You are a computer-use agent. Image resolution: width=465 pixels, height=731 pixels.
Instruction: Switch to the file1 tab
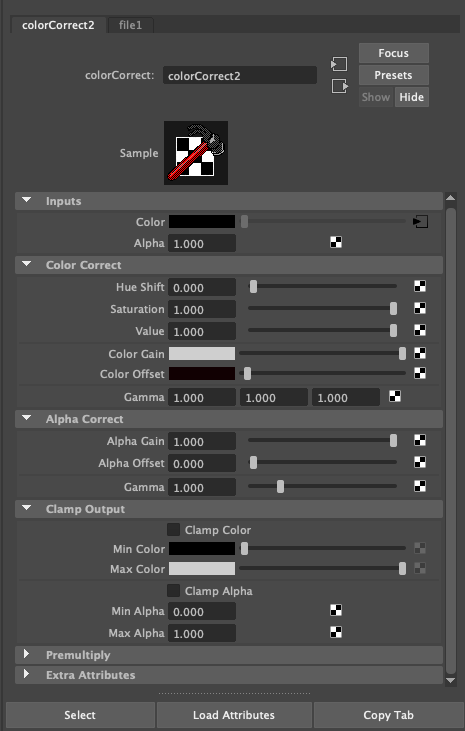tap(130, 25)
